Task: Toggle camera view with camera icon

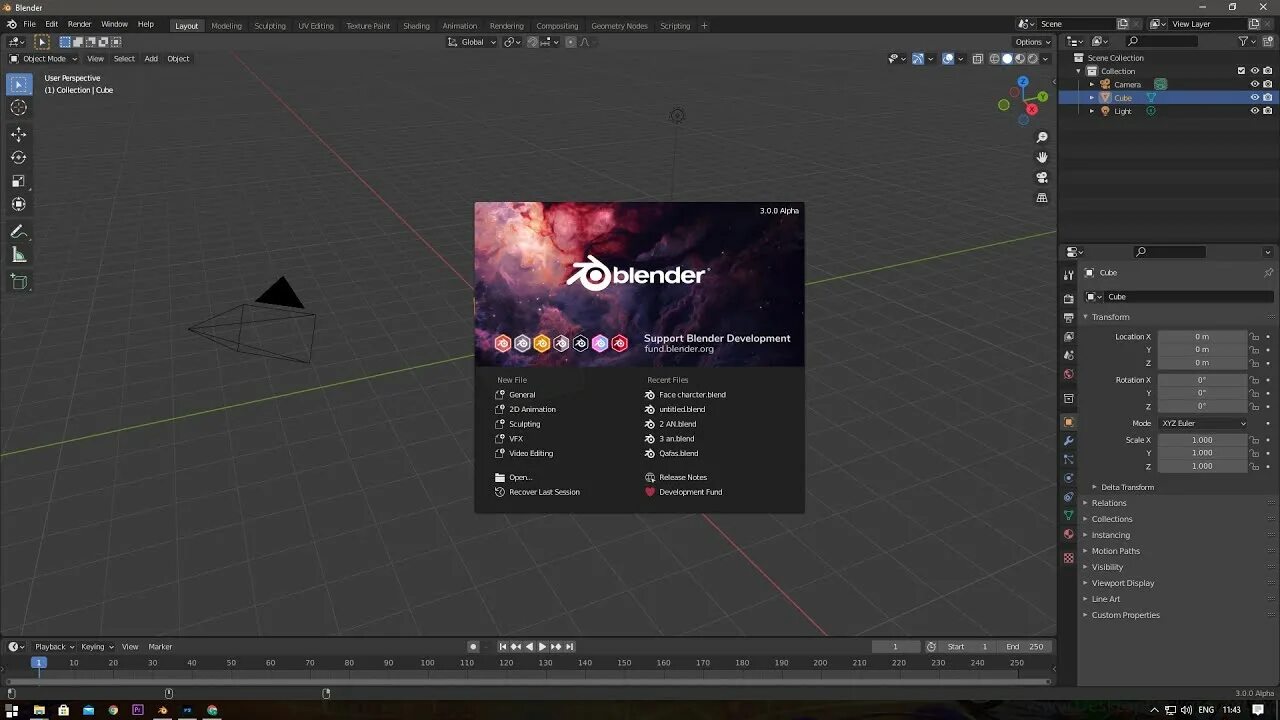Action: pos(1041,177)
